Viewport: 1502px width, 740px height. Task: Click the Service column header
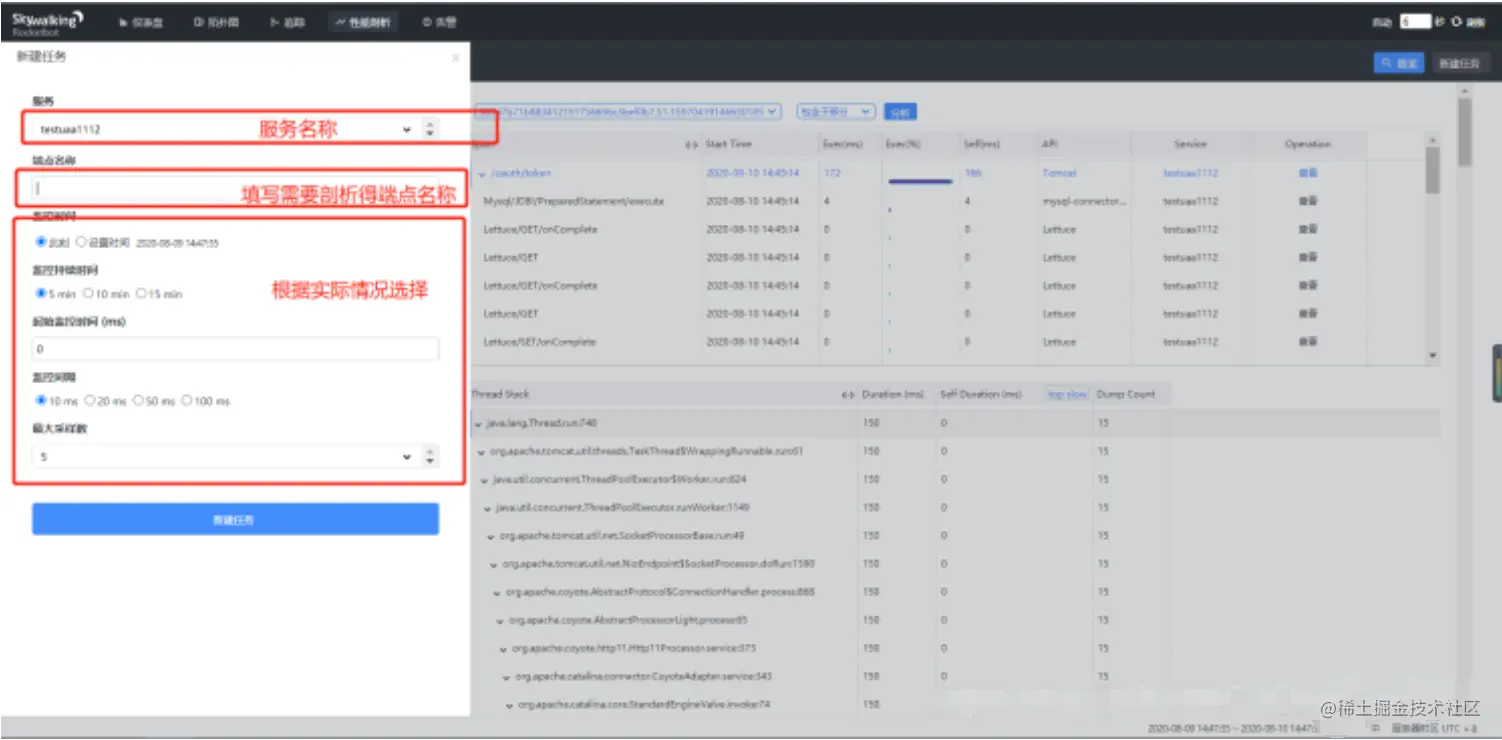coord(1190,145)
